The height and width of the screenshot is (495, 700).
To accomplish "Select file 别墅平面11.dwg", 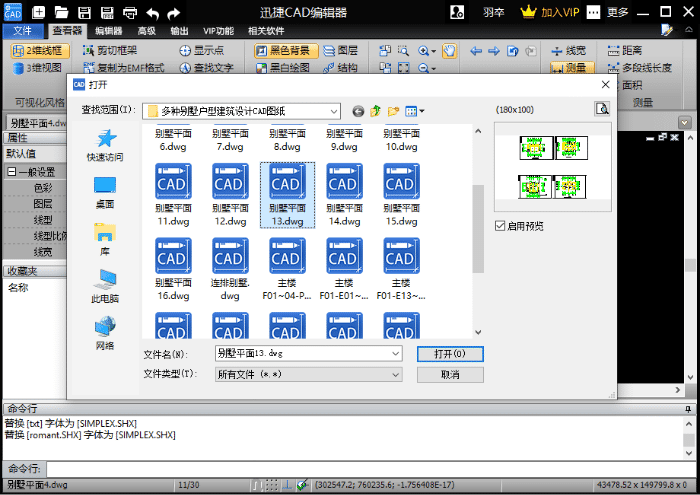I will [173, 195].
